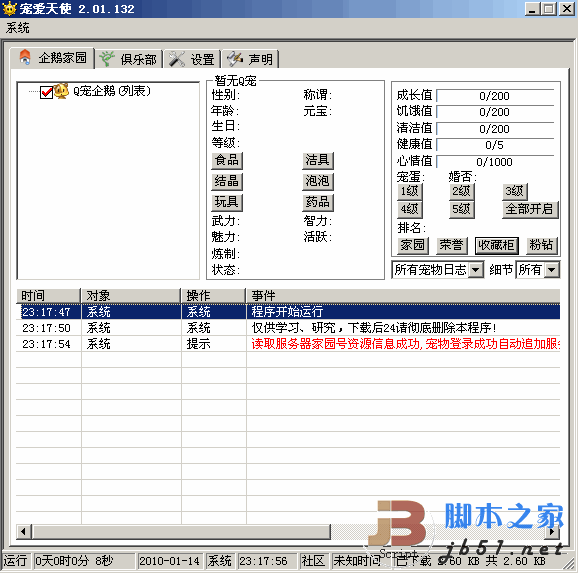This screenshot has height=573, width=578.
Task: Open the 声明 tab
Action: point(250,59)
